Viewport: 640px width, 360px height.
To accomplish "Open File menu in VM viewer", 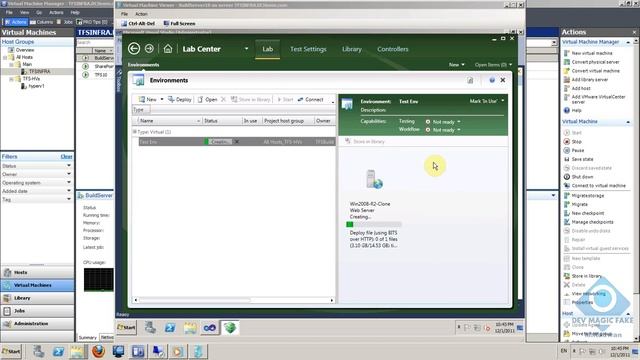I will point(124,14).
